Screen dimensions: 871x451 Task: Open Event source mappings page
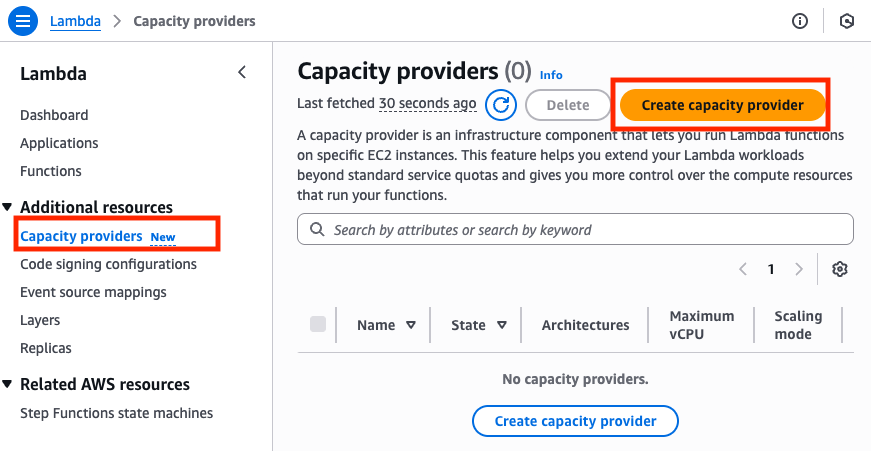(93, 292)
